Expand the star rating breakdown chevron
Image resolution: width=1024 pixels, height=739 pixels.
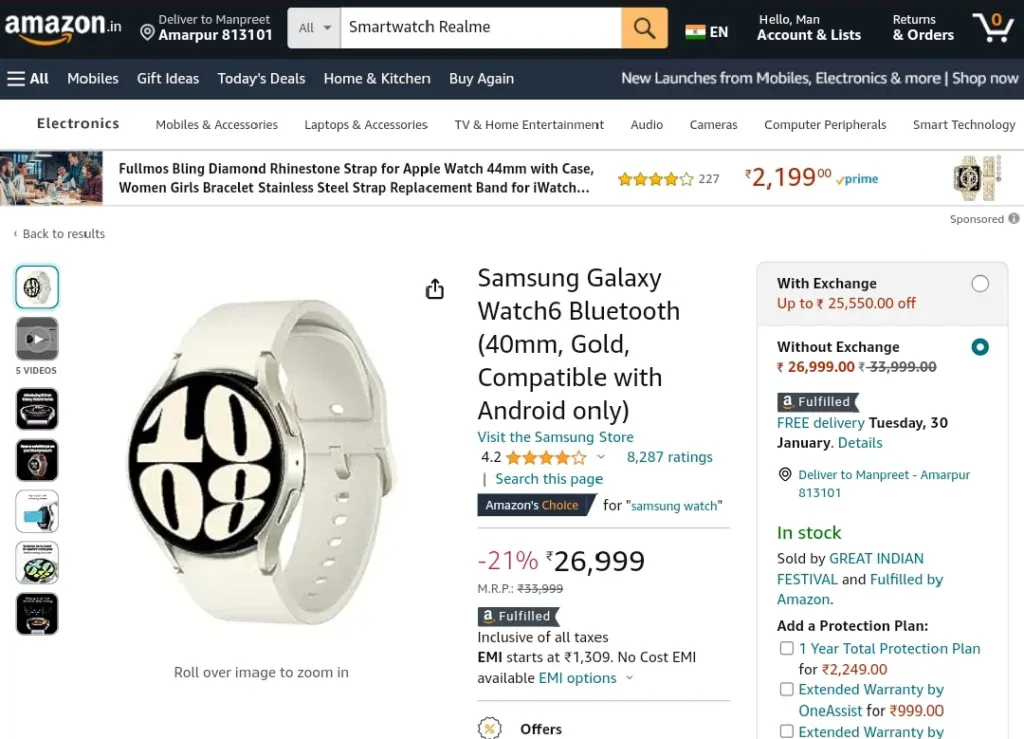601,457
